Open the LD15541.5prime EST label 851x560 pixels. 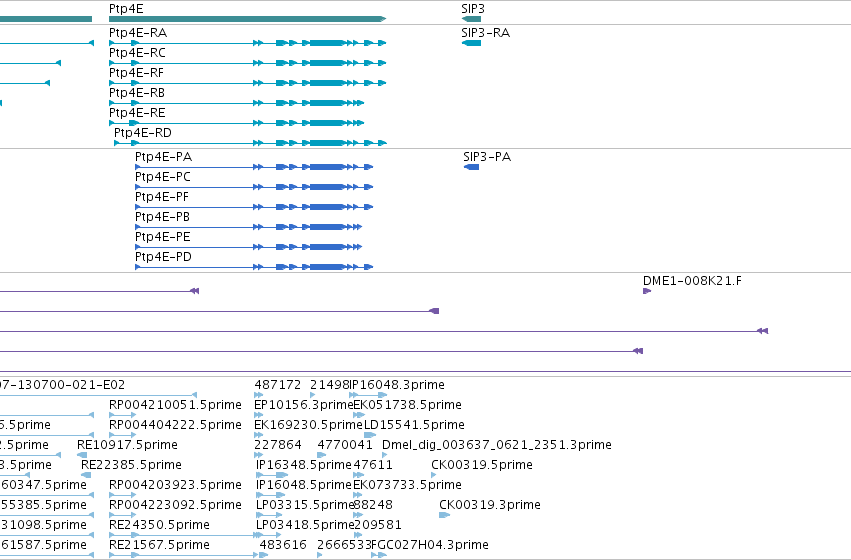[414, 425]
